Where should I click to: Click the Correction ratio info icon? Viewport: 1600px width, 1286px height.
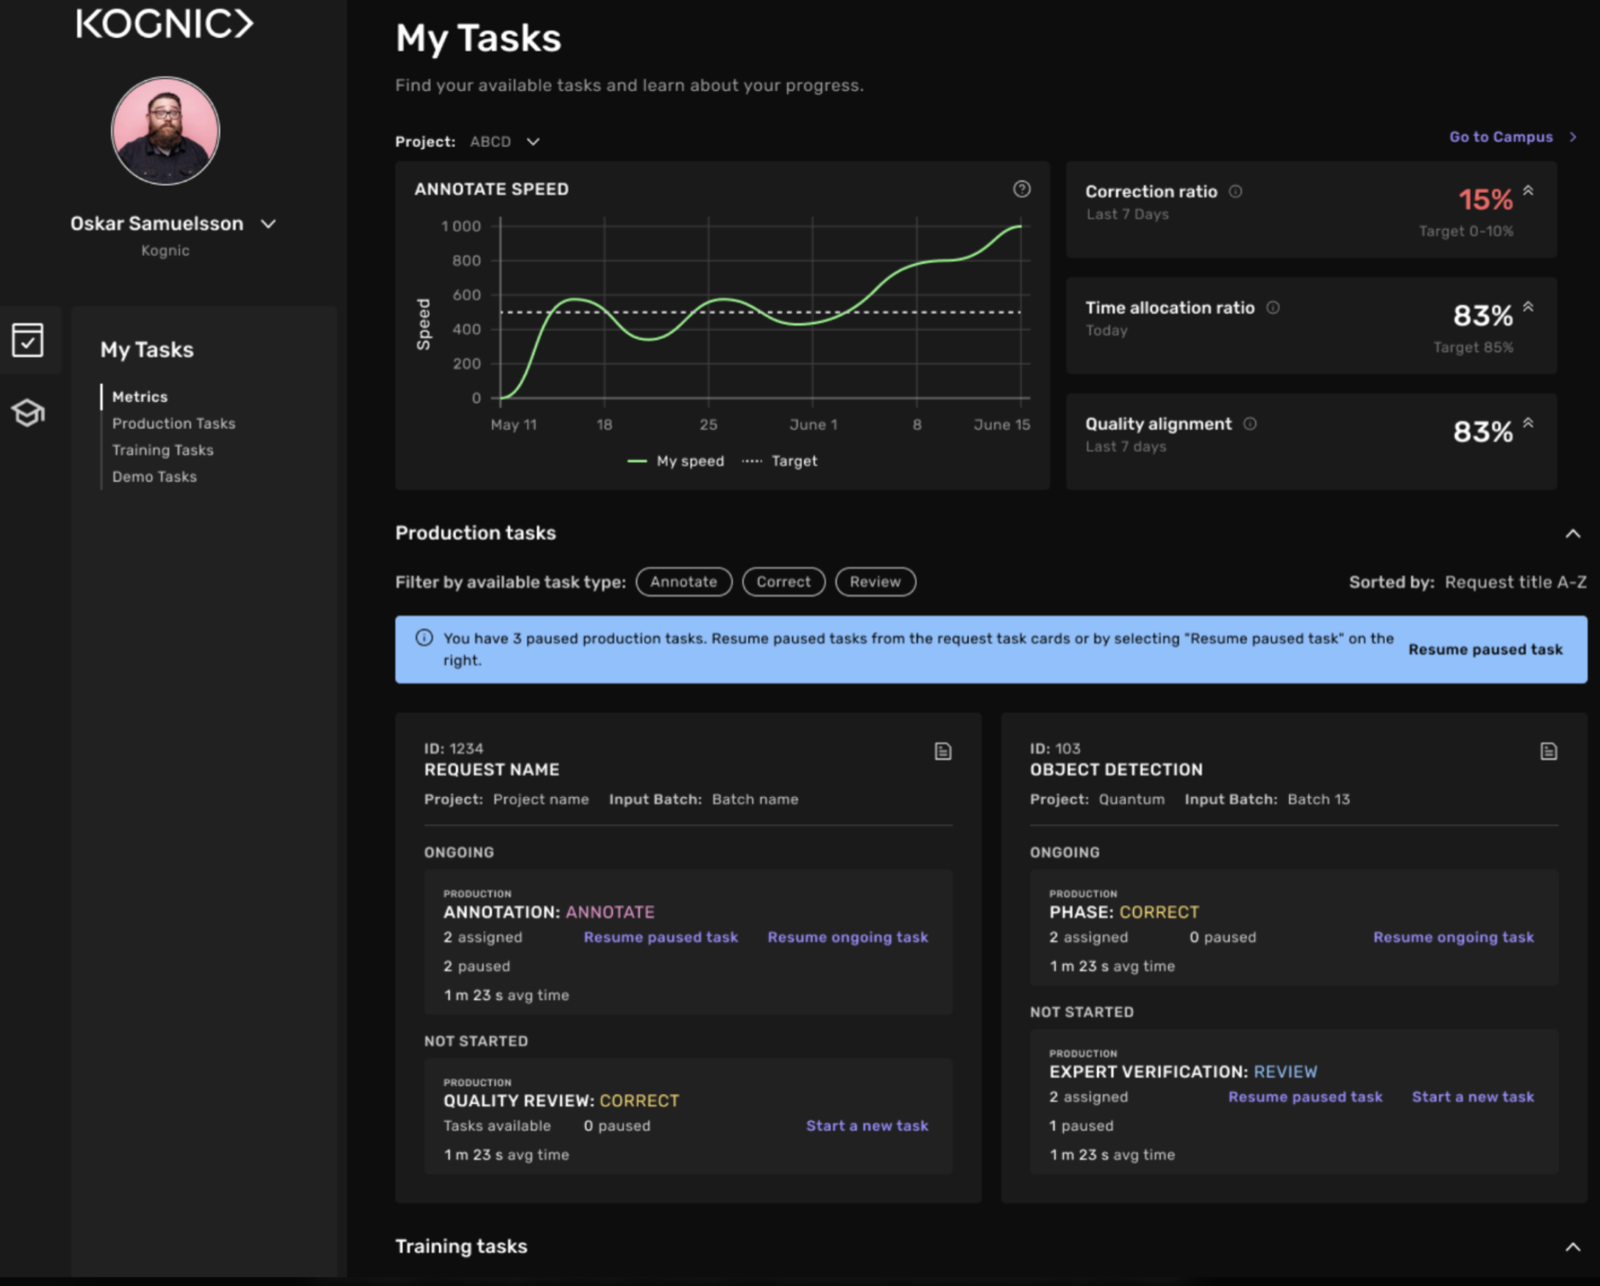(x=1236, y=191)
